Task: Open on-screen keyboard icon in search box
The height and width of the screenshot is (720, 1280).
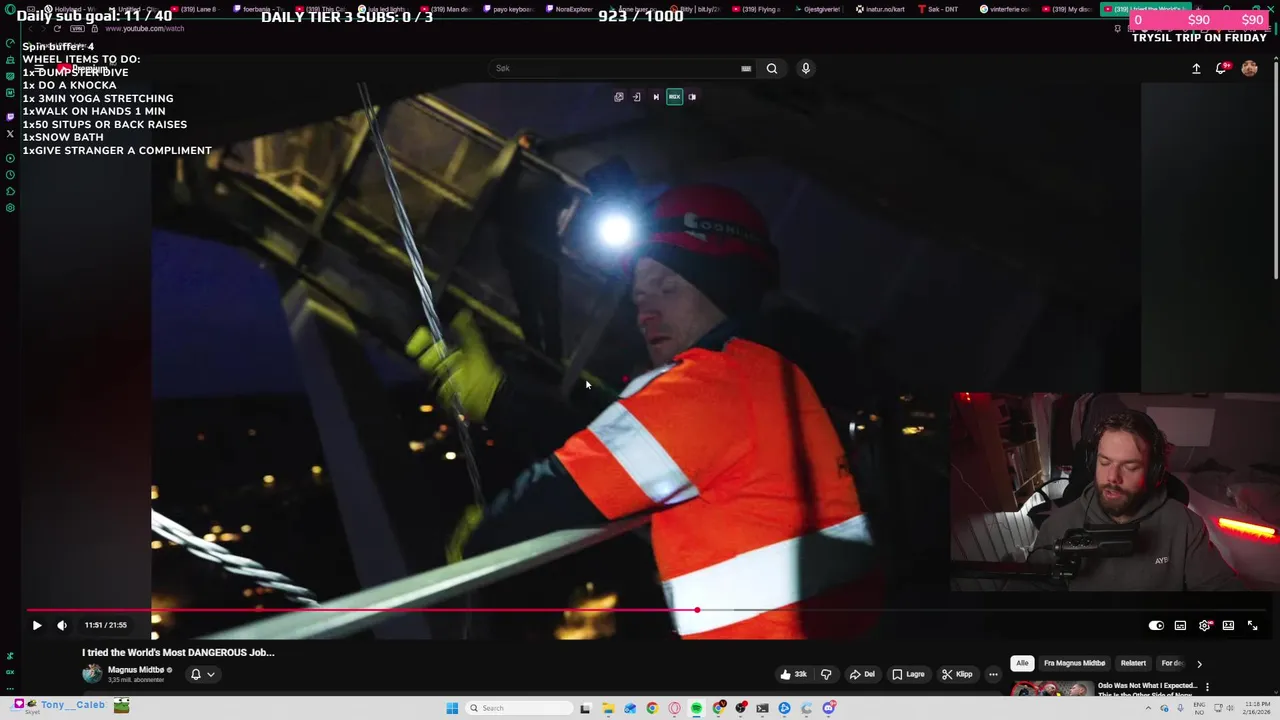Action: point(746,68)
